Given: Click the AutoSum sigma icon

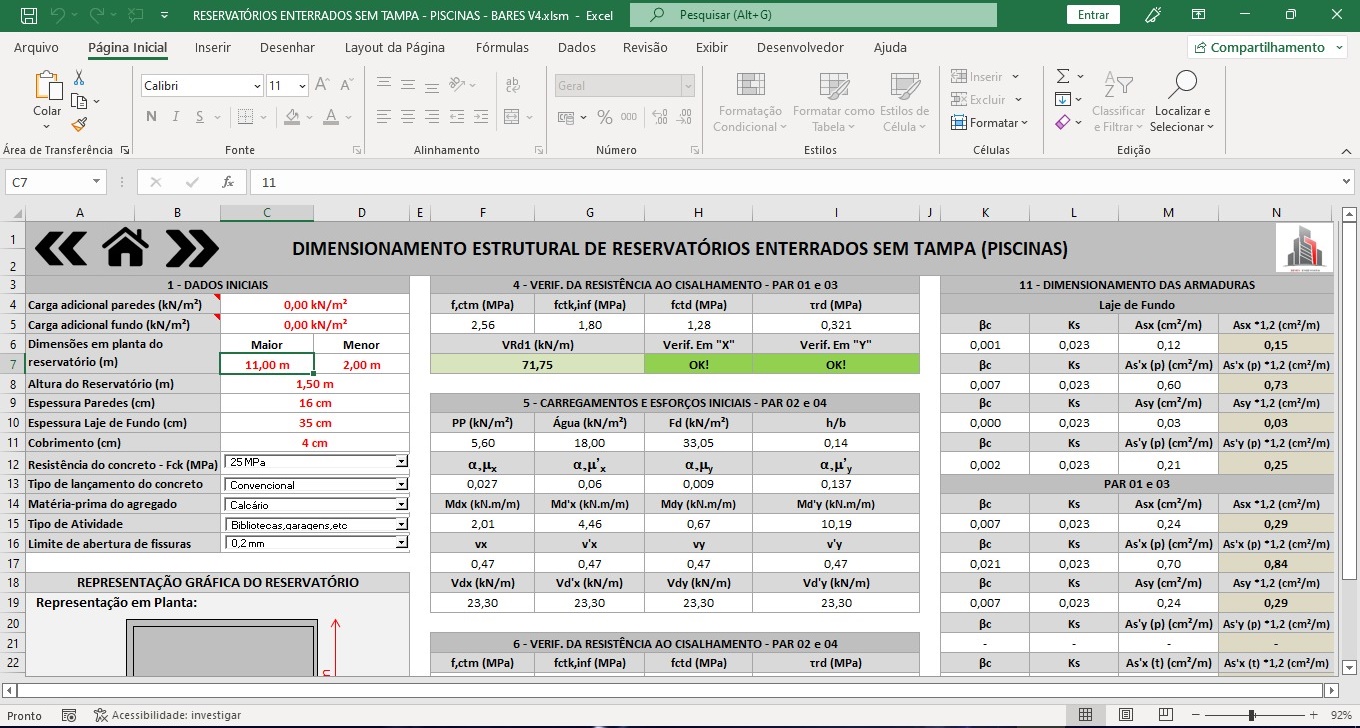Looking at the screenshot, I should pyautogui.click(x=1063, y=77).
